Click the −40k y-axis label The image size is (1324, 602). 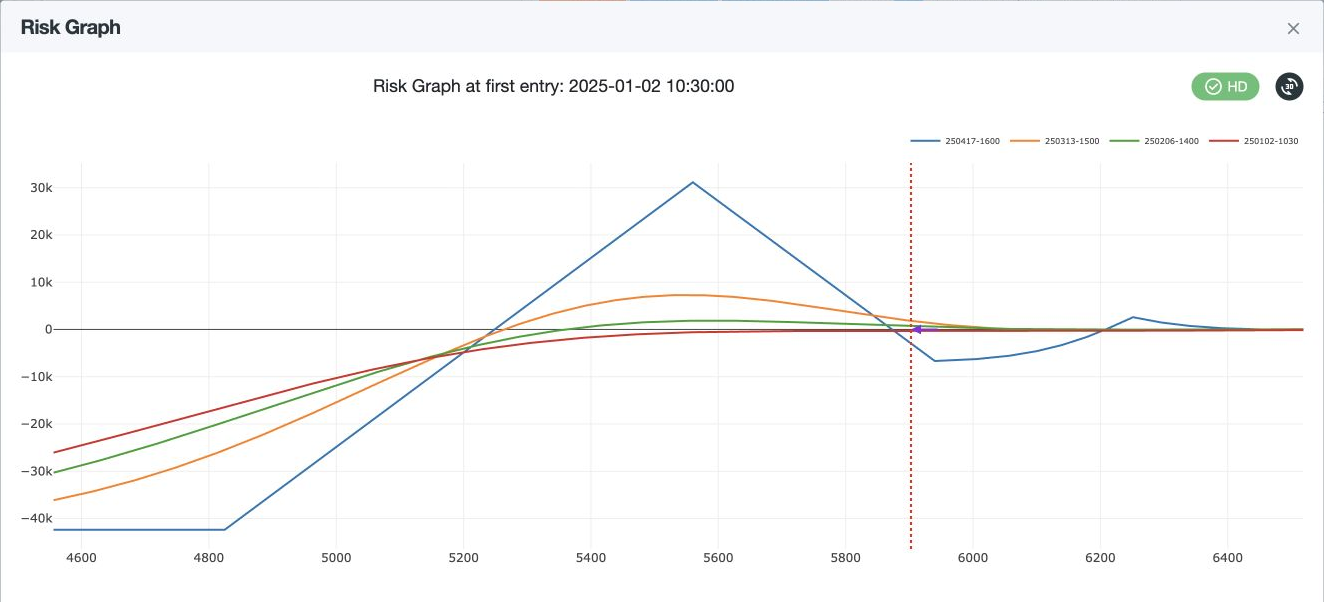(x=38, y=518)
